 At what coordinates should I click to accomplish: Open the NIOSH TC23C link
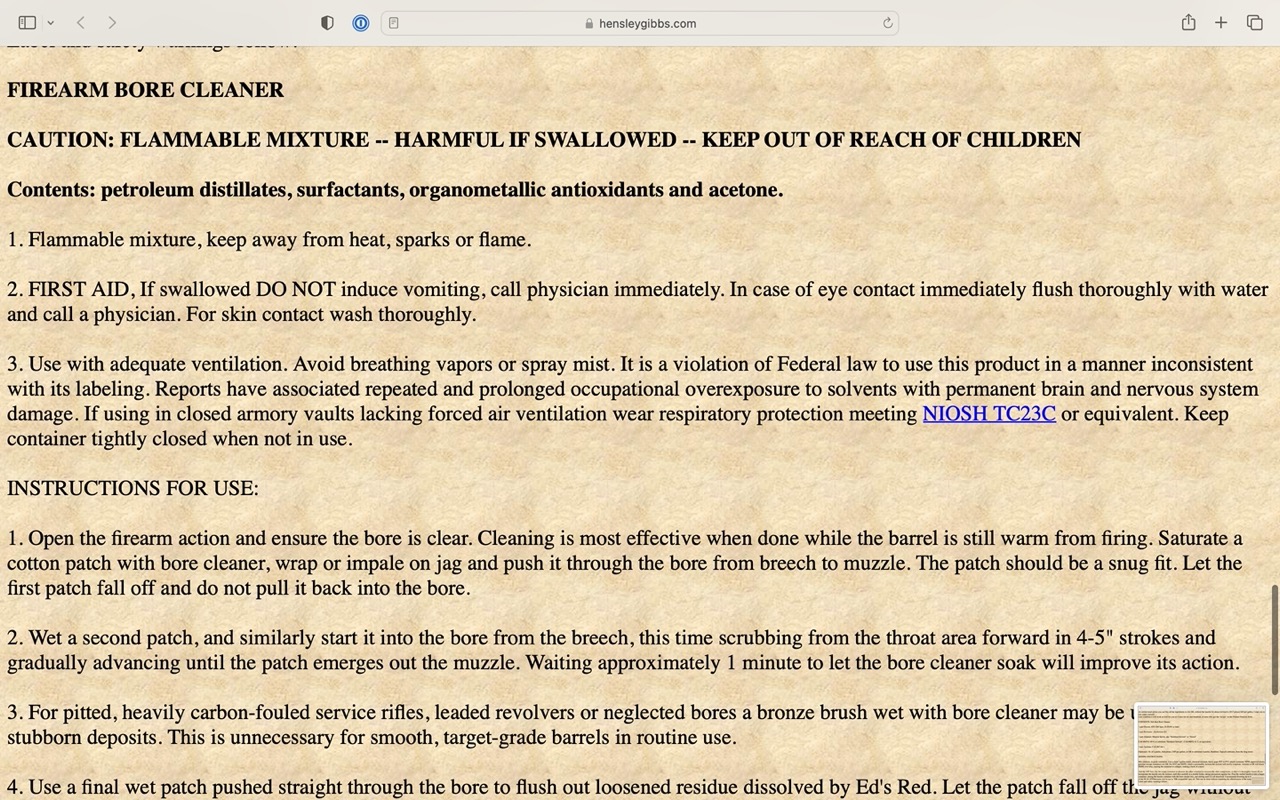pos(989,414)
